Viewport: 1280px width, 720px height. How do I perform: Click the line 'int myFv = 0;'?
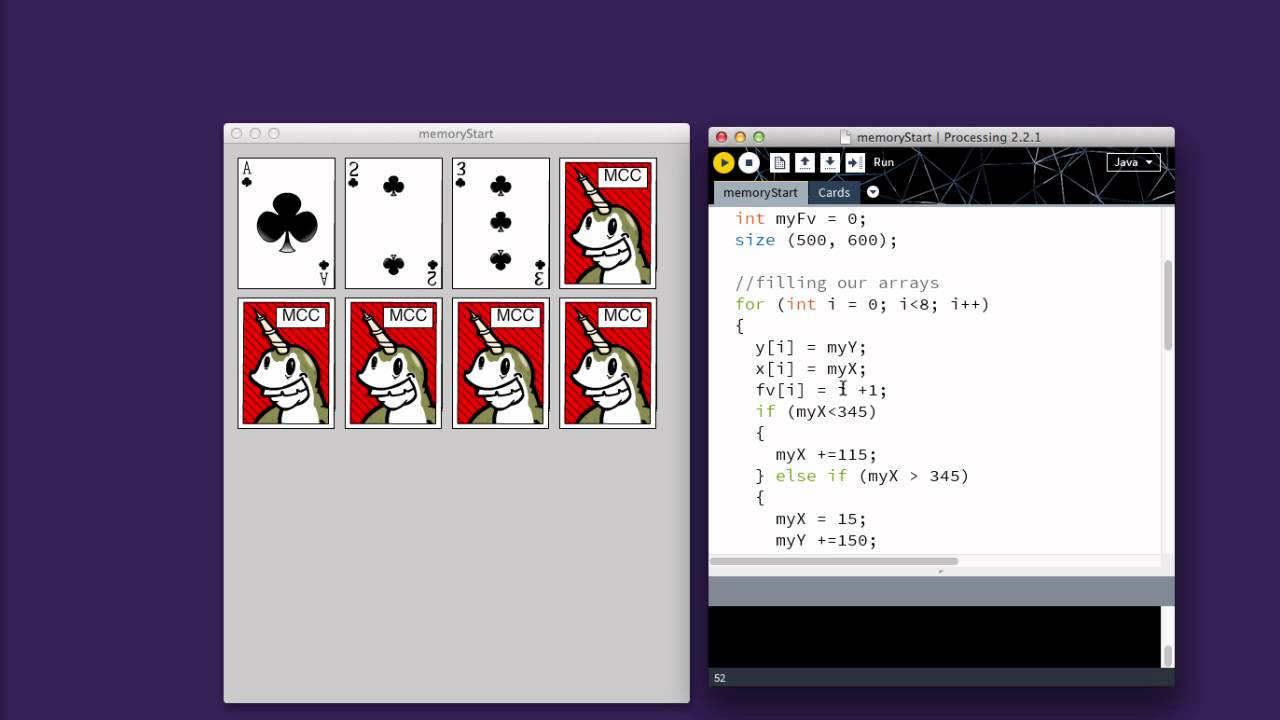click(801, 218)
